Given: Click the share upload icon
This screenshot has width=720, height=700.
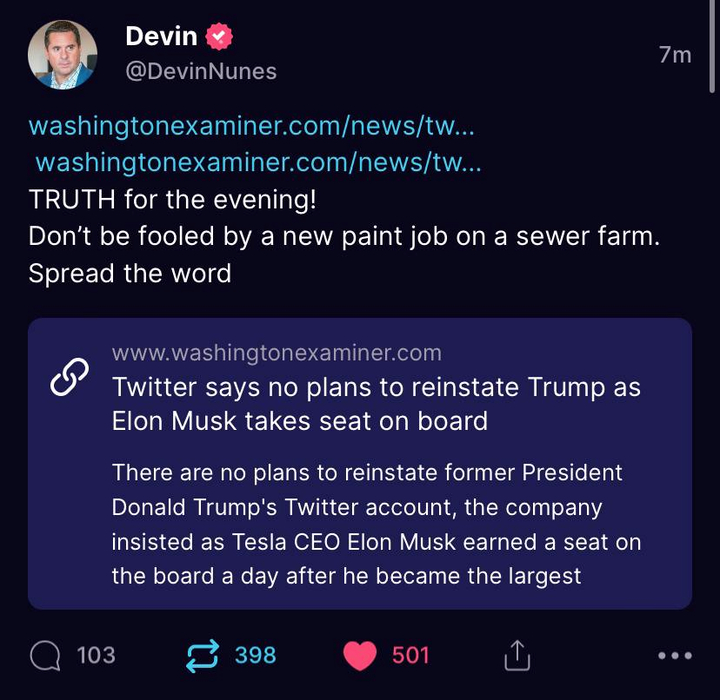Looking at the screenshot, I should coord(517,656).
